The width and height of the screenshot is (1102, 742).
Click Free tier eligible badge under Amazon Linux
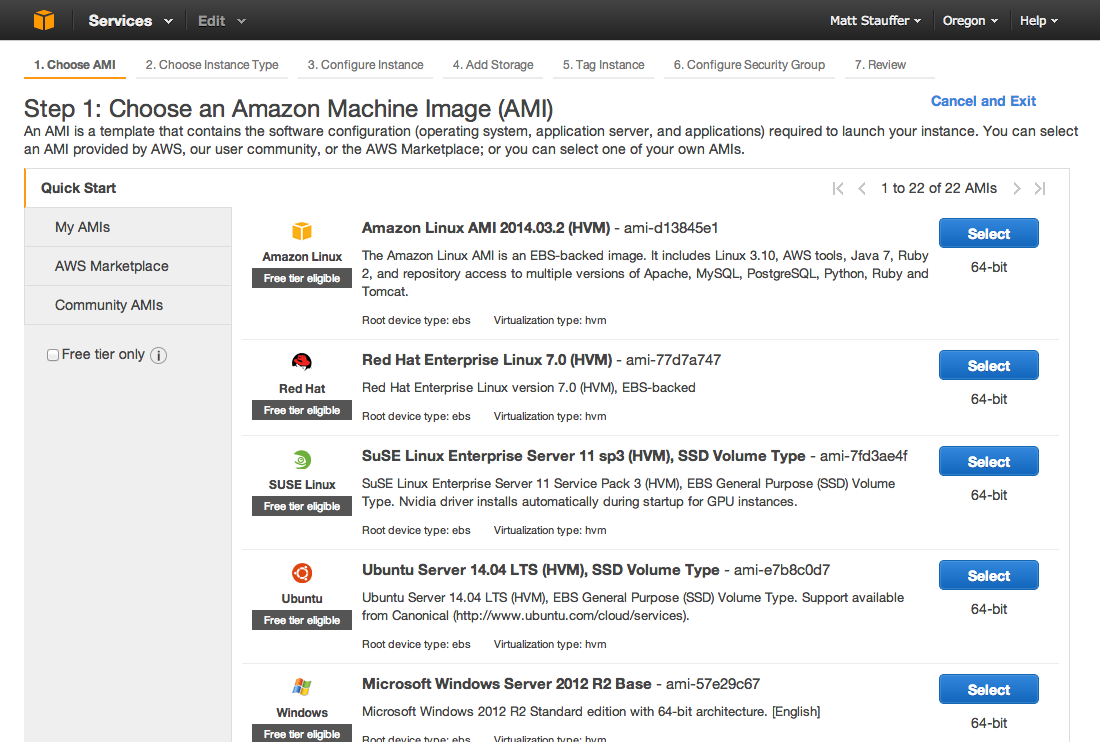pos(302,278)
